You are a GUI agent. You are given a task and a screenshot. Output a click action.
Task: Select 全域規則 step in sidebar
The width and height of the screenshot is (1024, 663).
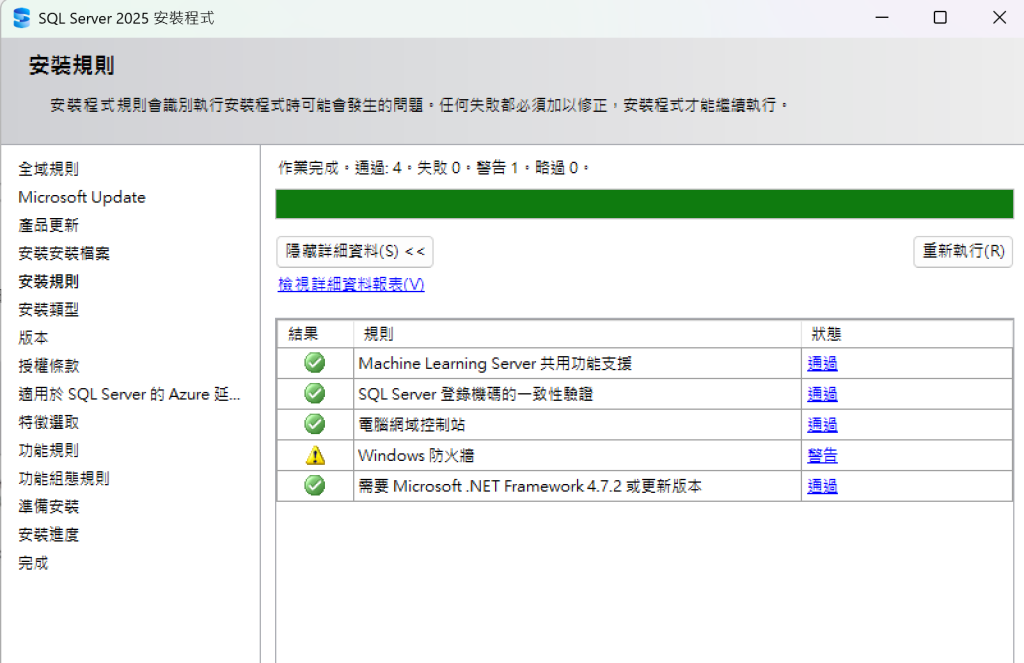tap(48, 169)
